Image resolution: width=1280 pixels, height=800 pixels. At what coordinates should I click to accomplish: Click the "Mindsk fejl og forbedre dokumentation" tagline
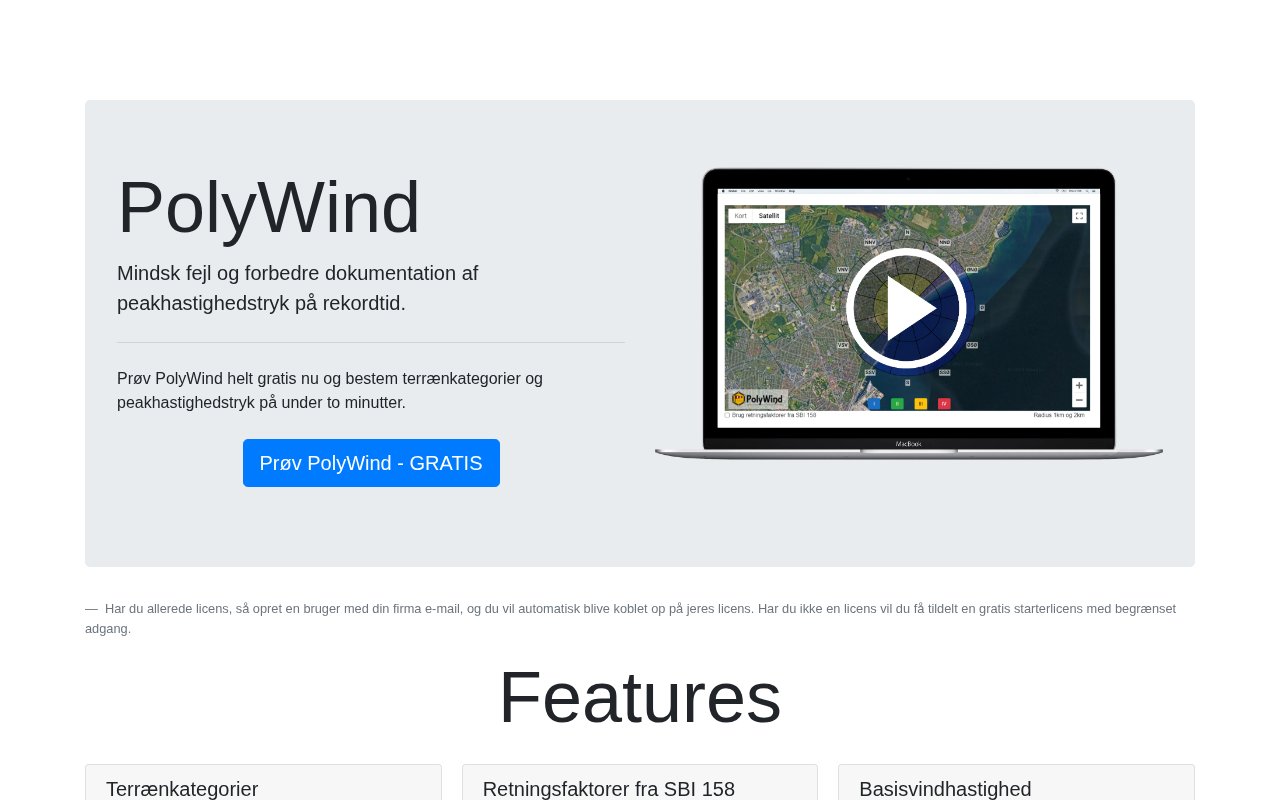coord(298,288)
